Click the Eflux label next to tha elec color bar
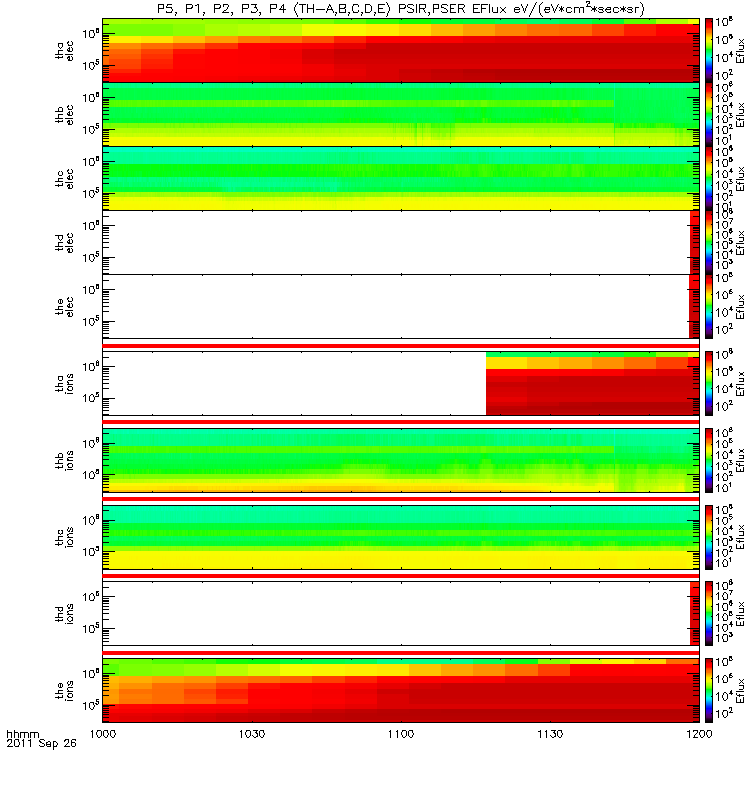The image size is (750, 800). click(x=740, y=51)
